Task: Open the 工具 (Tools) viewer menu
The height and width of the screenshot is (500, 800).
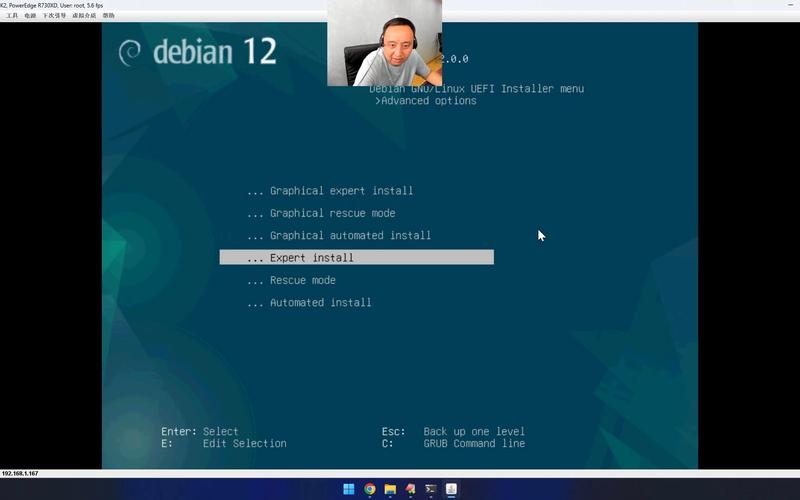Action: [12, 15]
